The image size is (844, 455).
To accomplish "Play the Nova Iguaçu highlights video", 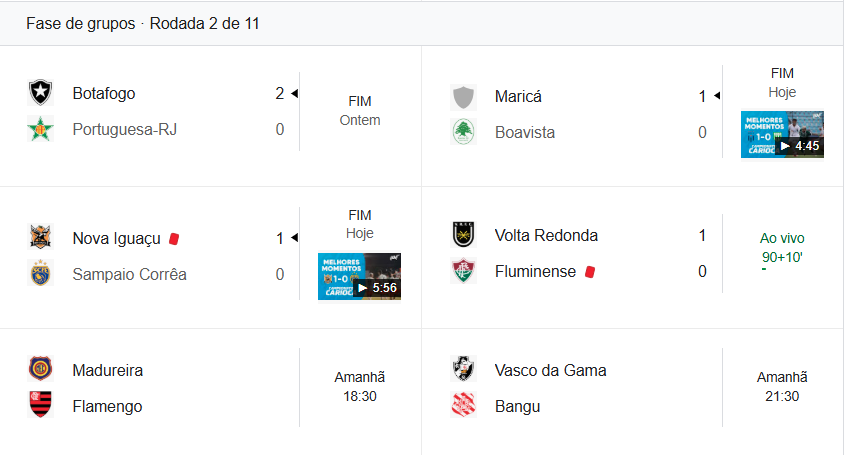I will click(359, 276).
